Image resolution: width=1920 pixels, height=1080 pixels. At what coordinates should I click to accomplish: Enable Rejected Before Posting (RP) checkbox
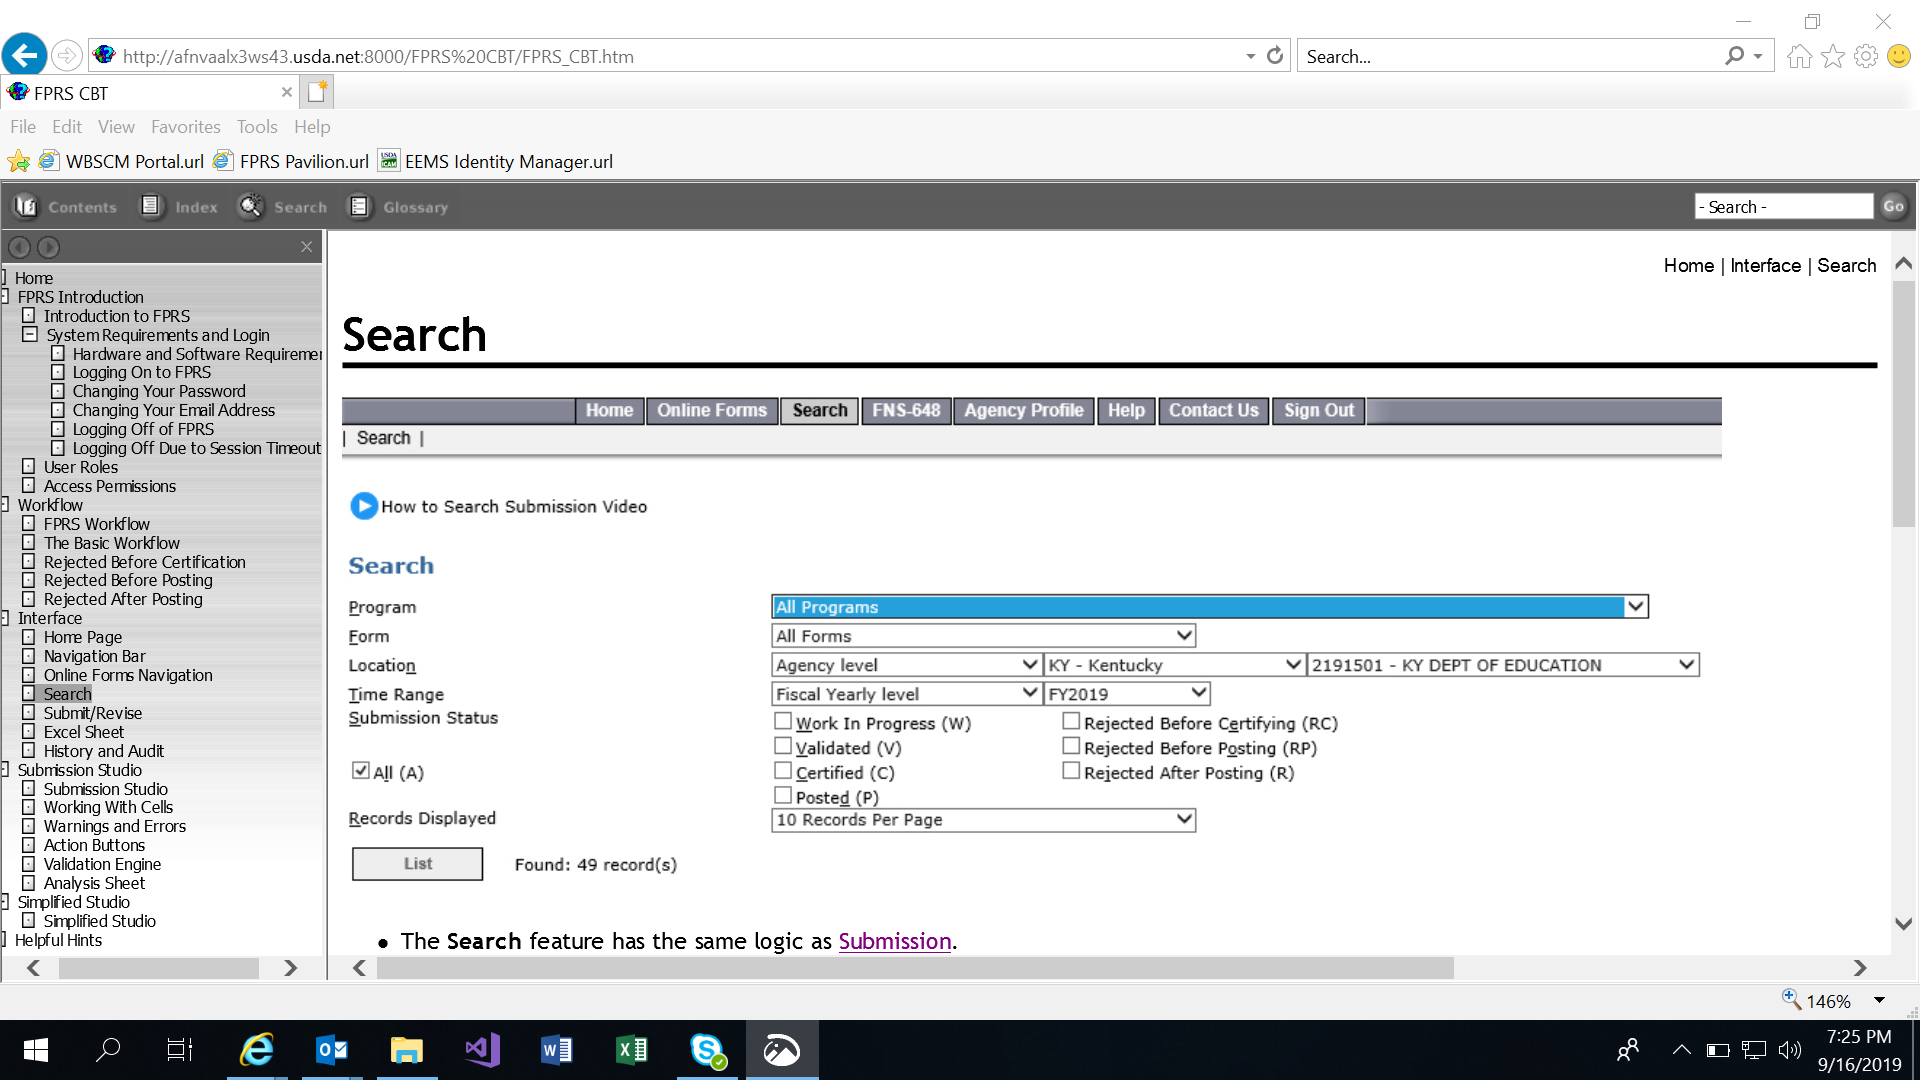click(1071, 747)
